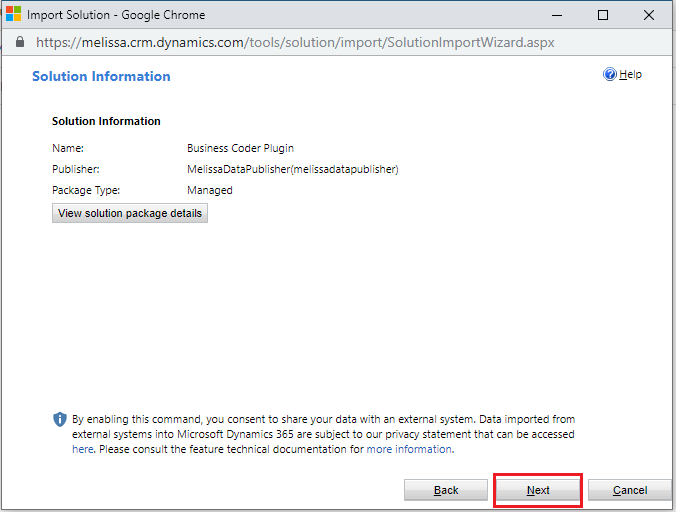The width and height of the screenshot is (676, 512).
Task: Click the blue Help question mark icon
Action: [610, 75]
